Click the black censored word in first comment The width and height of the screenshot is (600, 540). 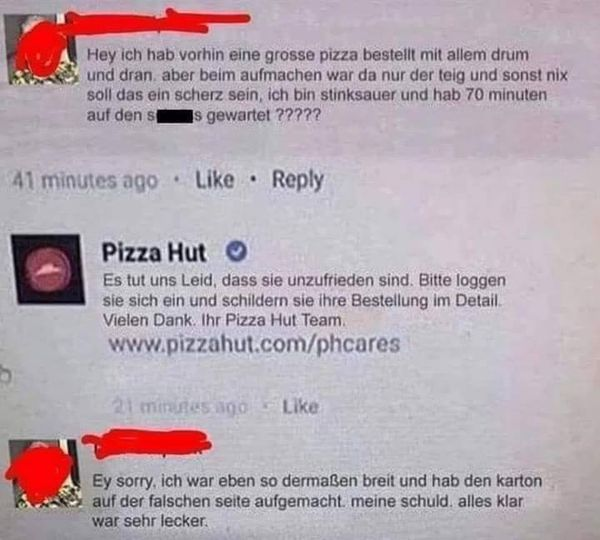pos(174,116)
